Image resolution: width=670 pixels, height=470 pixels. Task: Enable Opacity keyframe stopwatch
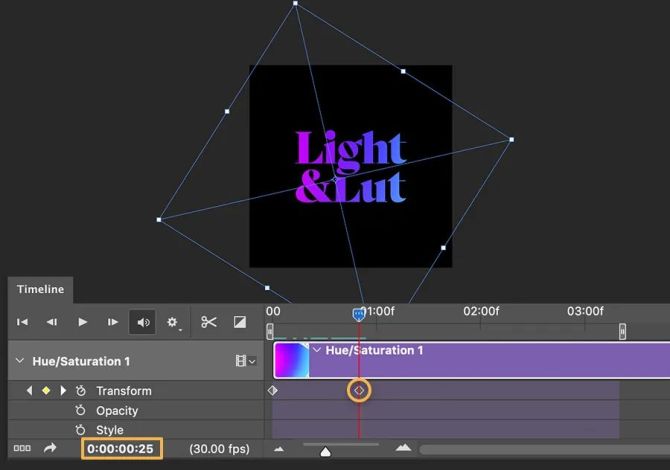[80, 410]
